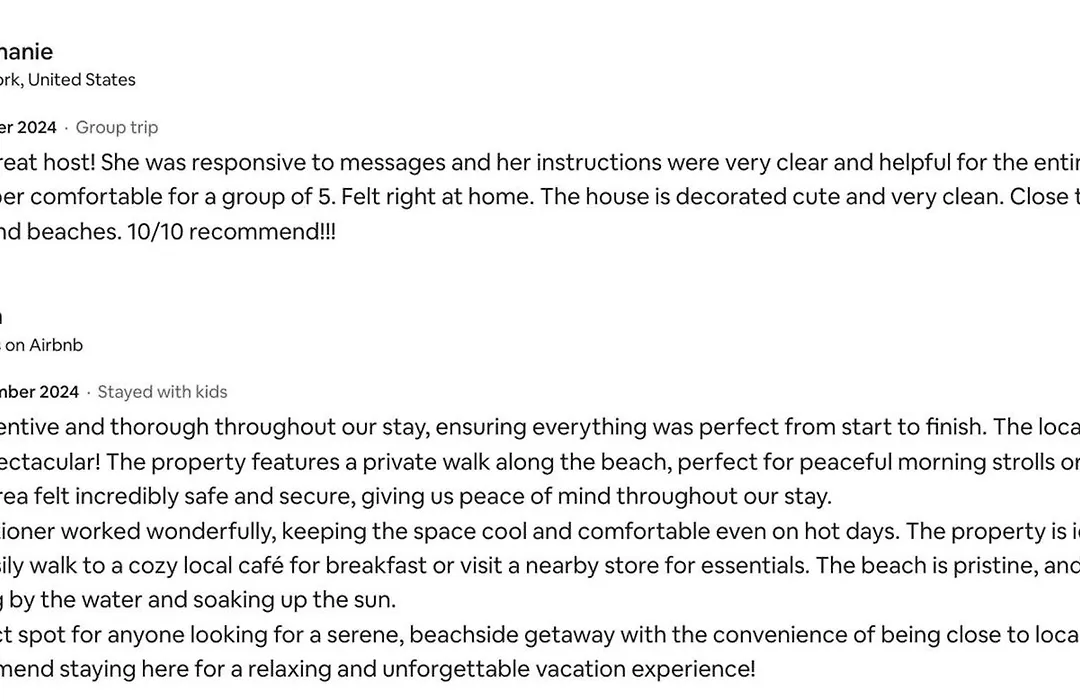Click the "United States" reviewer location text

click(x=81, y=80)
